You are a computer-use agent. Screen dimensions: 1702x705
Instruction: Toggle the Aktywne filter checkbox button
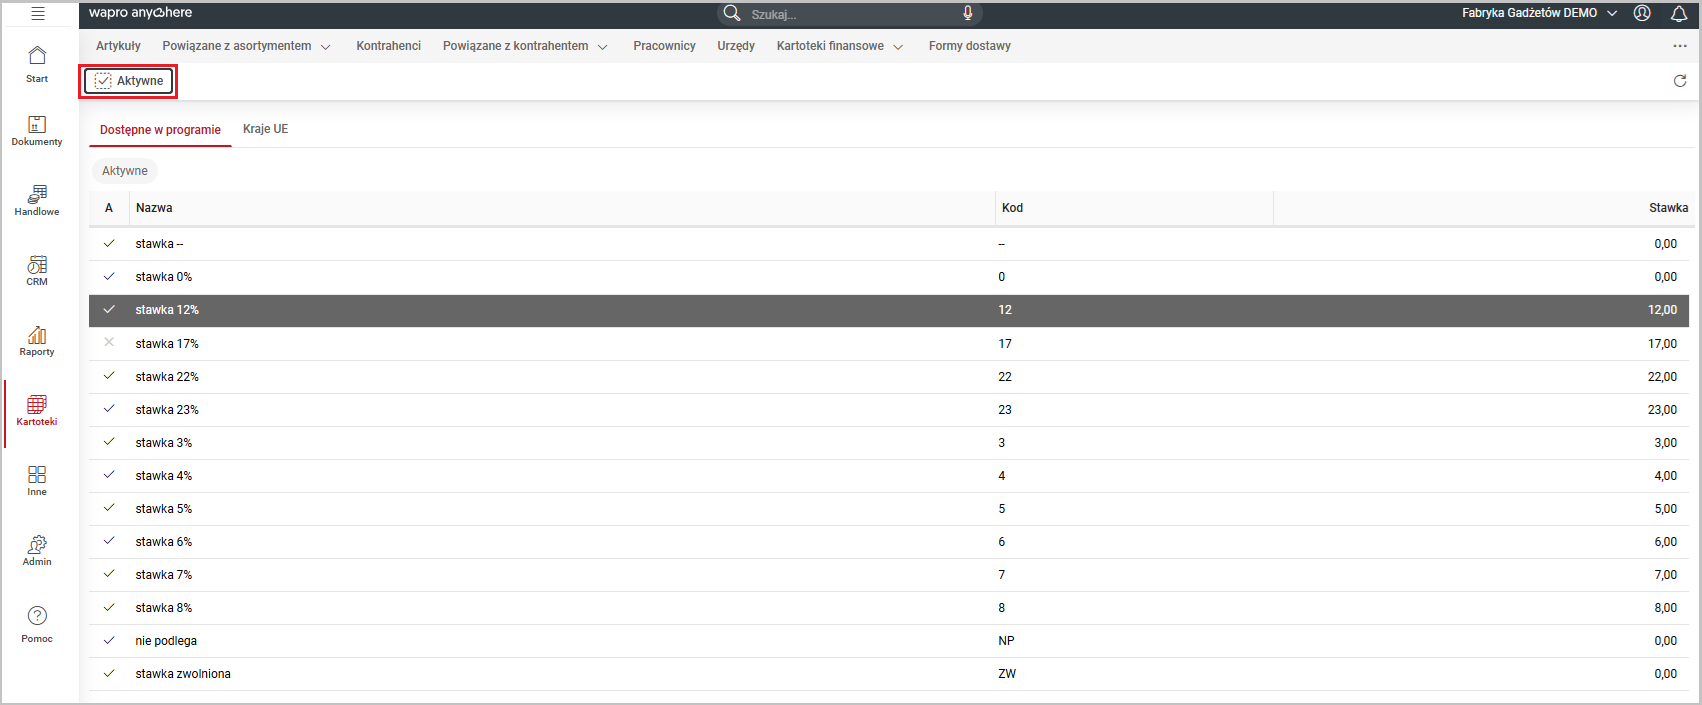click(x=129, y=81)
